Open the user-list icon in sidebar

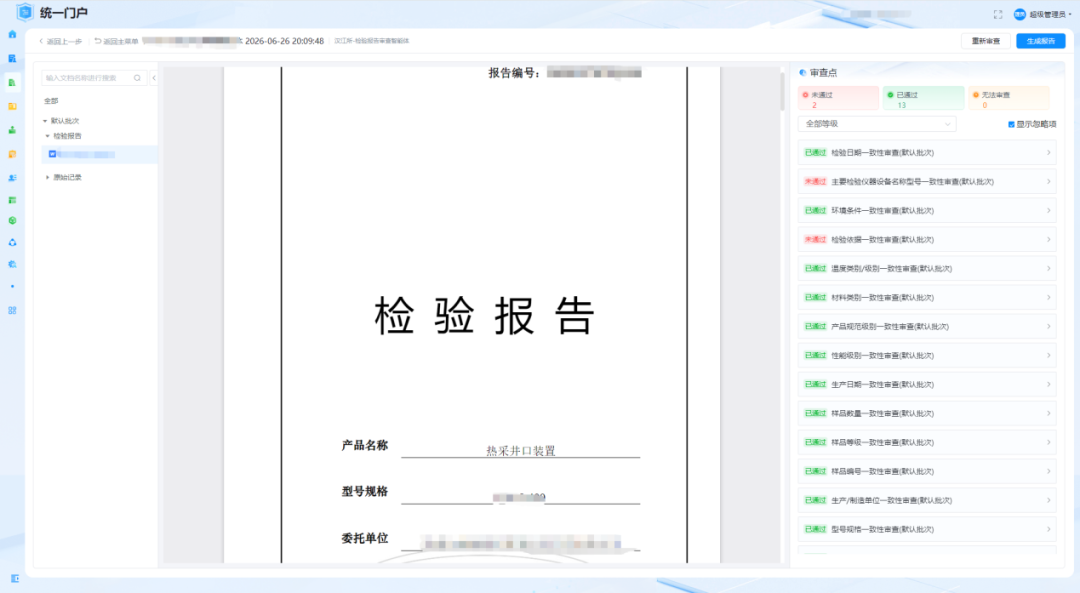tap(12, 178)
